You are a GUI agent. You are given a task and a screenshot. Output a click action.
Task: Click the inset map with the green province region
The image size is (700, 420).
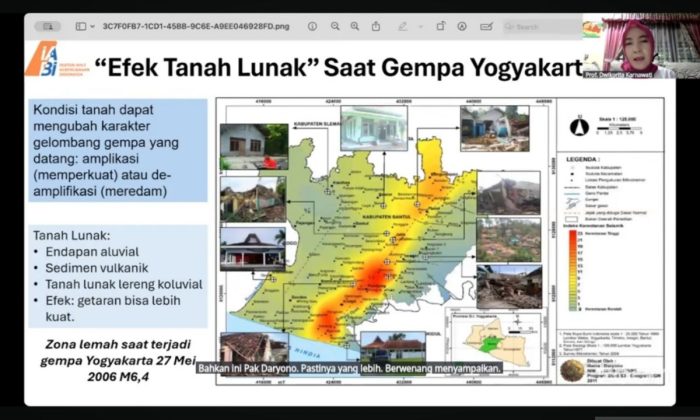click(496, 341)
